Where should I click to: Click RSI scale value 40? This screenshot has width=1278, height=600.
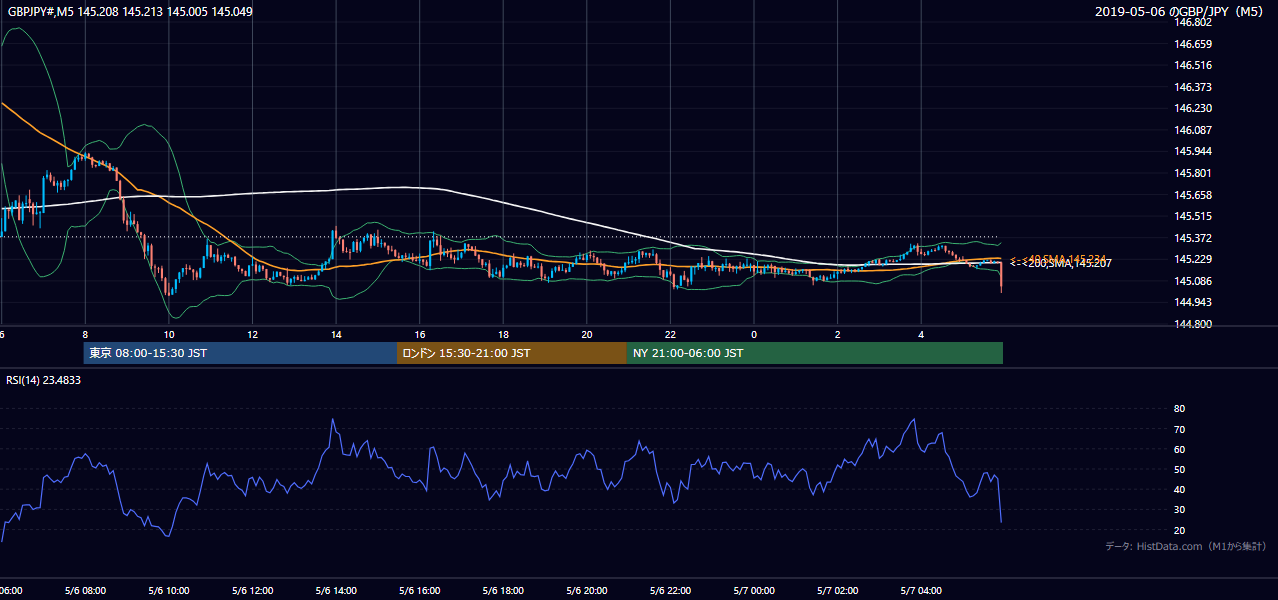pos(1179,489)
